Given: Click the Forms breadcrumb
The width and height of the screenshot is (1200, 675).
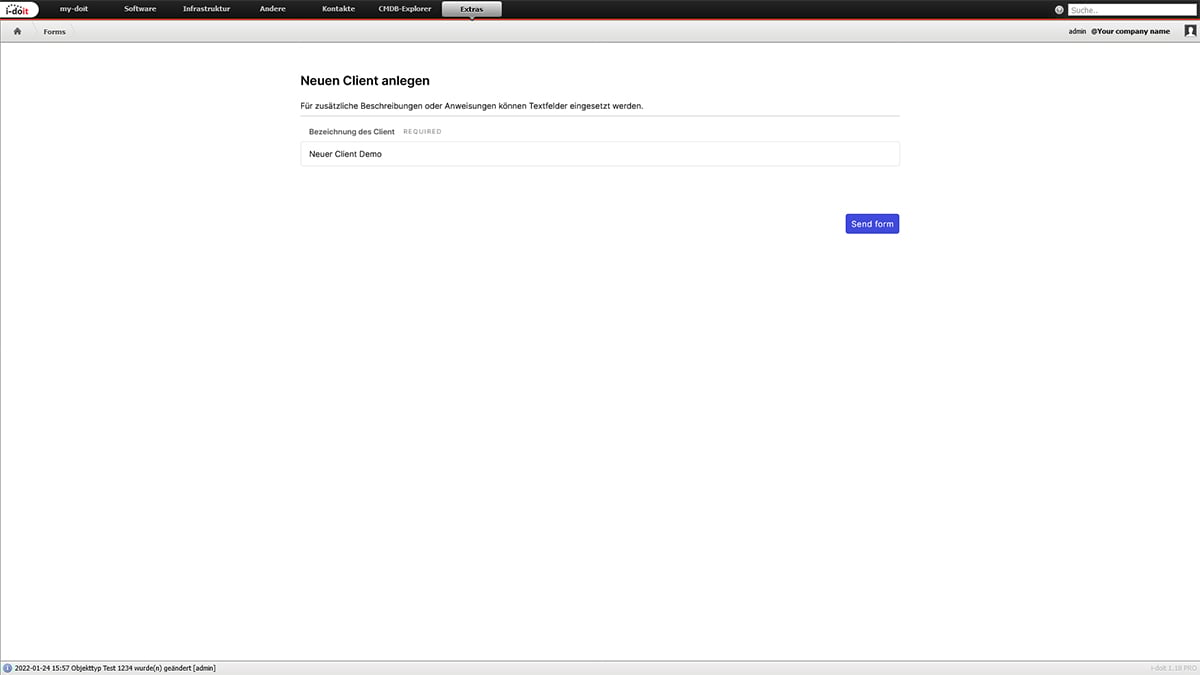Looking at the screenshot, I should (x=54, y=32).
